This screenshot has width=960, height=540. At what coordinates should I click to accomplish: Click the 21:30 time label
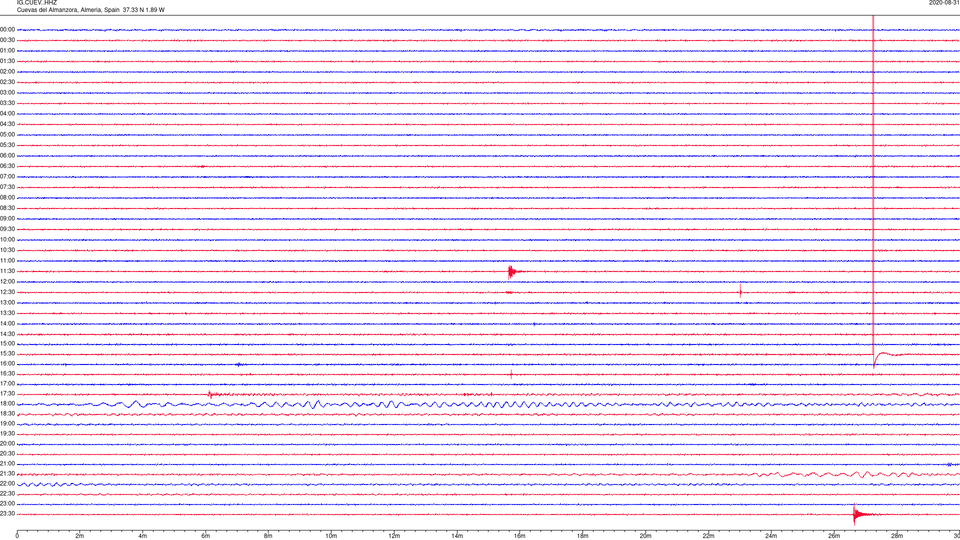[x=7, y=474]
